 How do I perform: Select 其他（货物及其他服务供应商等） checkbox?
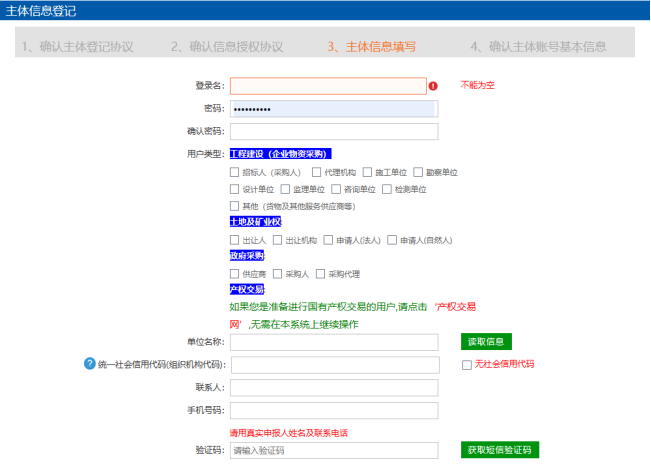tap(235, 206)
